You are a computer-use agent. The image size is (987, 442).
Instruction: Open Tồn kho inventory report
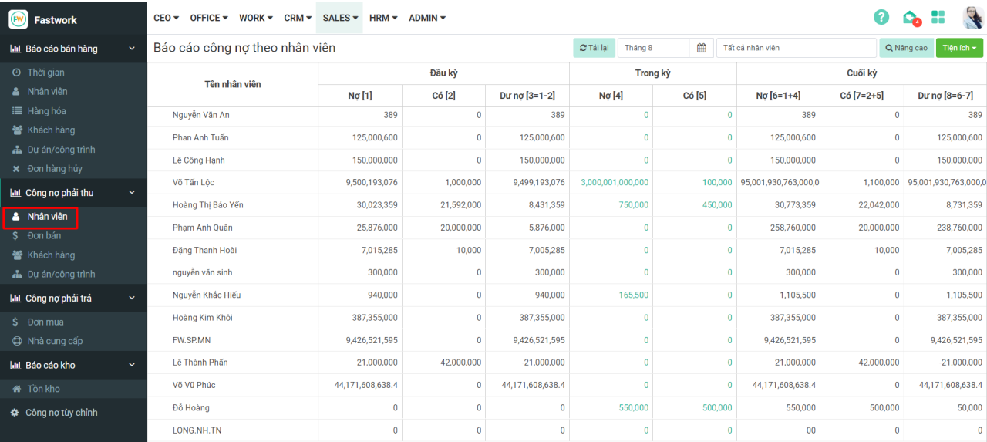click(45, 388)
